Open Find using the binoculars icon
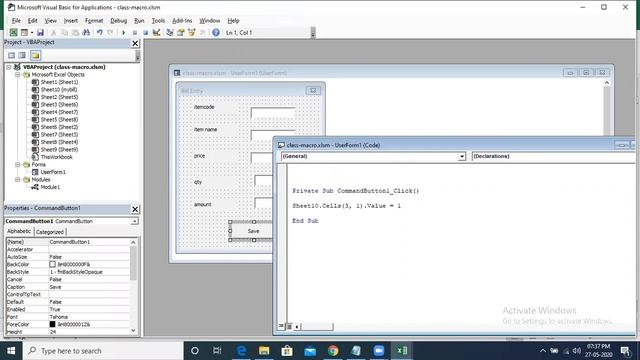 [x=86, y=32]
